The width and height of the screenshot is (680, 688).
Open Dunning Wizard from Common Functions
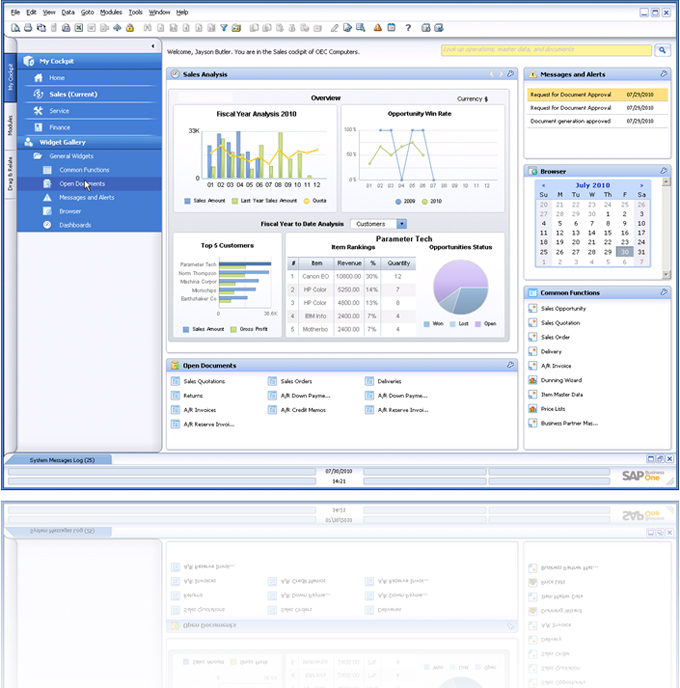click(560, 380)
